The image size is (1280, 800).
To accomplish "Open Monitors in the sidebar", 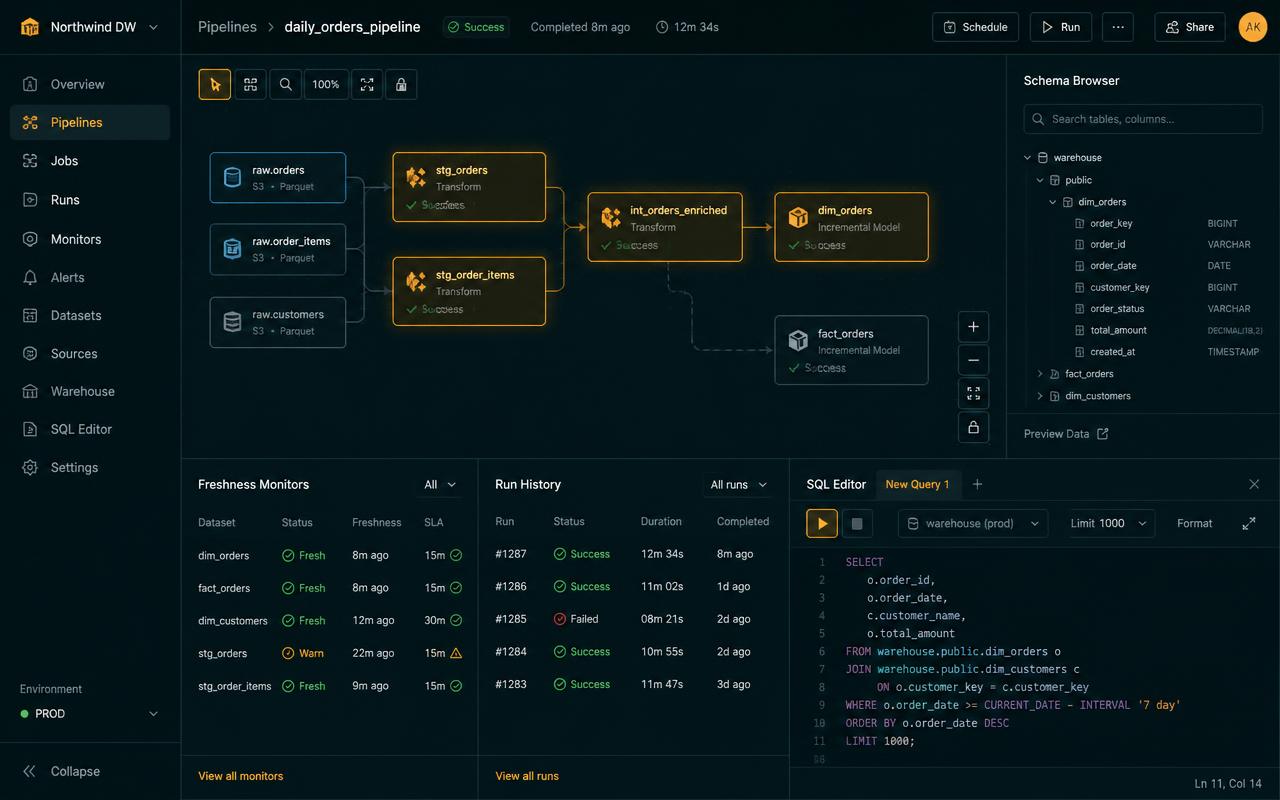I will click(x=90, y=239).
